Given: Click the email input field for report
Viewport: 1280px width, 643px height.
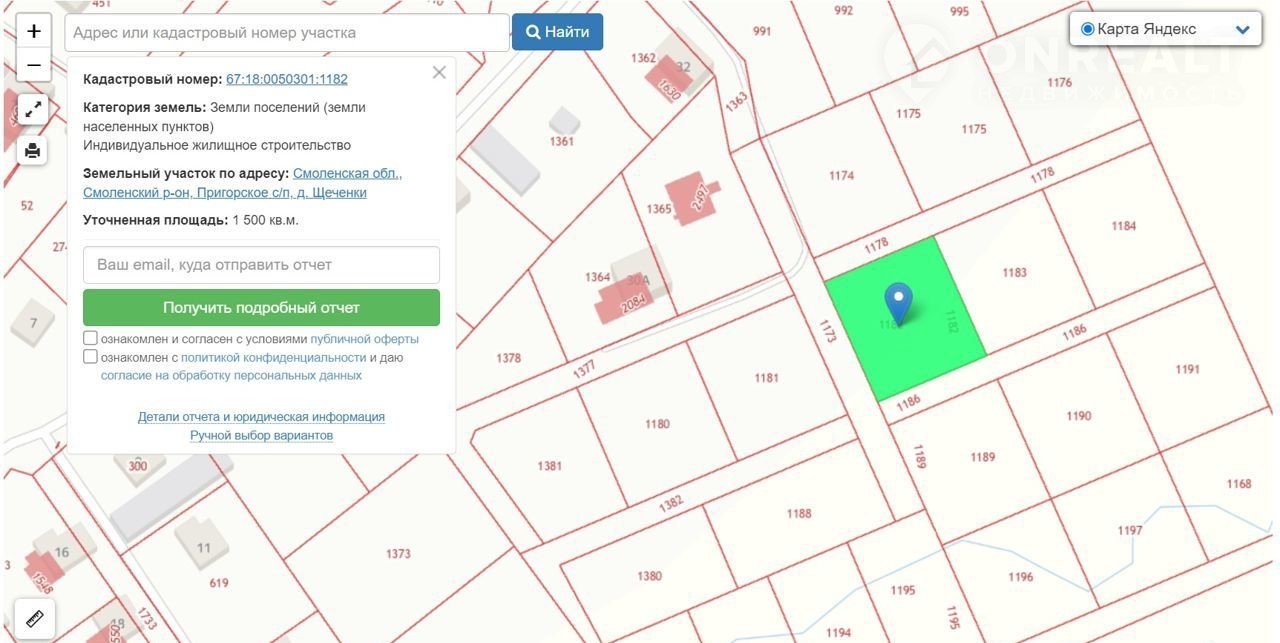Looking at the screenshot, I should (x=261, y=265).
